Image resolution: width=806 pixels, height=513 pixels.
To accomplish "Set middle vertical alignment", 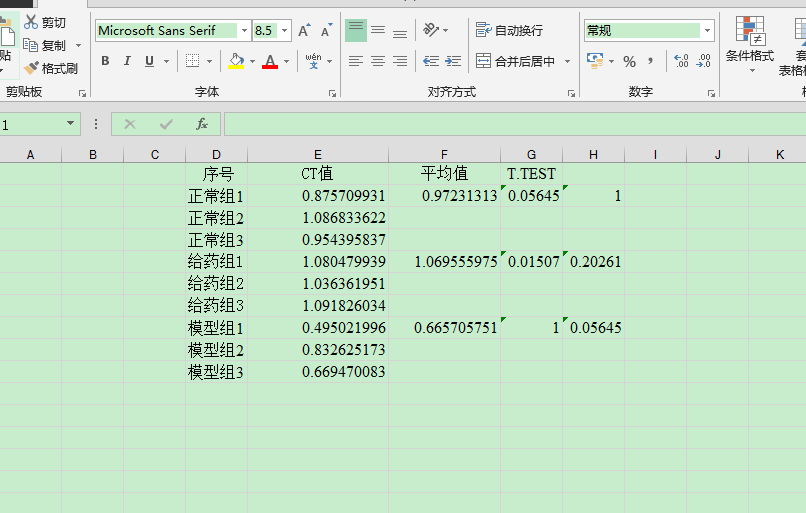I will [378, 30].
